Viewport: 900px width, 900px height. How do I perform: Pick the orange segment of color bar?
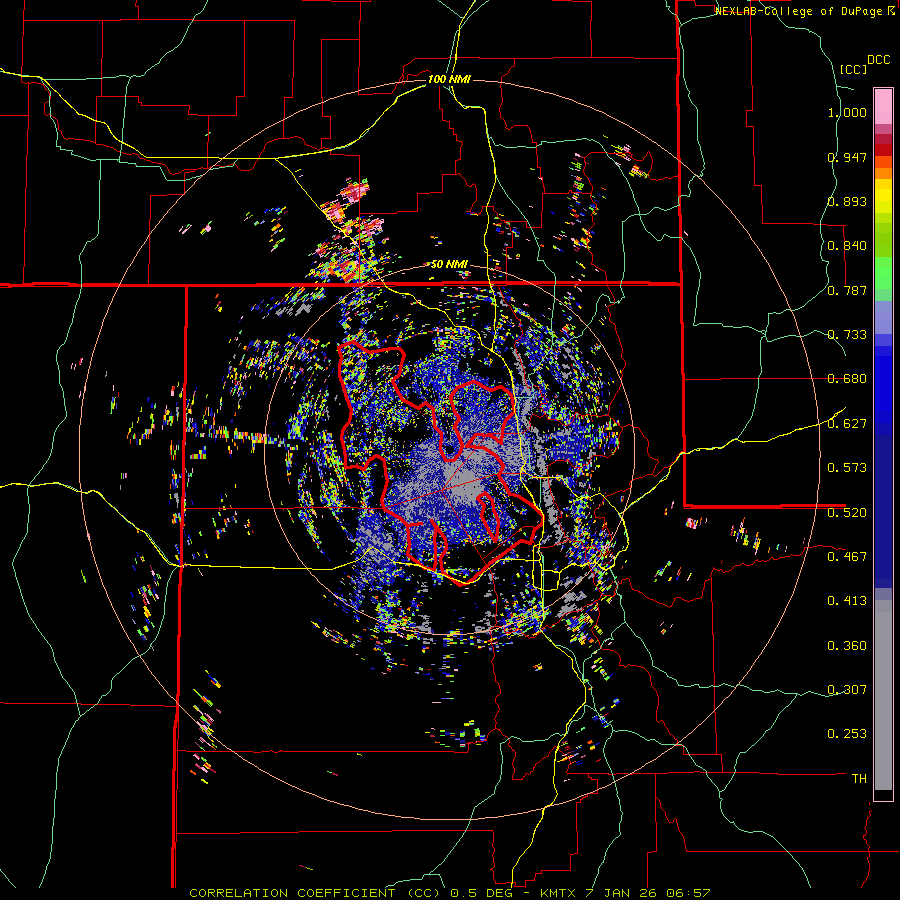coord(883,173)
